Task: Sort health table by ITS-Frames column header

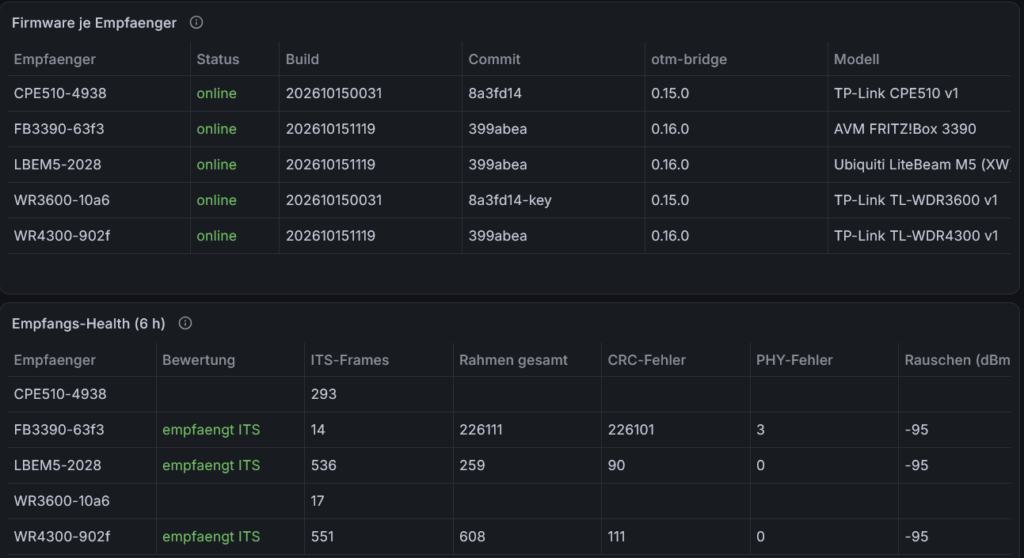Action: pyautogui.click(x=349, y=360)
